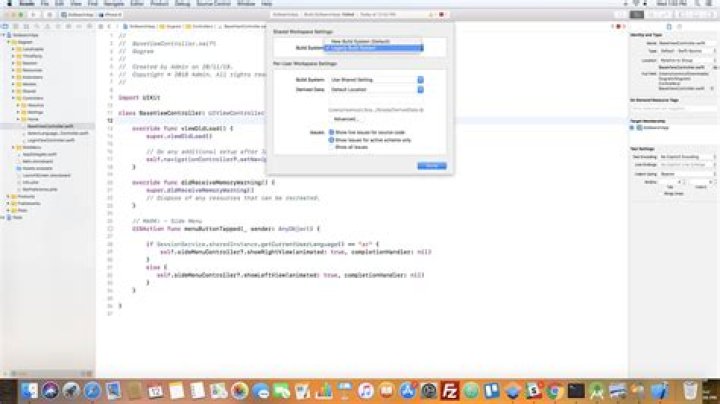The height and width of the screenshot is (404, 720).
Task: Click Done to close workspace settings
Action: (x=432, y=166)
